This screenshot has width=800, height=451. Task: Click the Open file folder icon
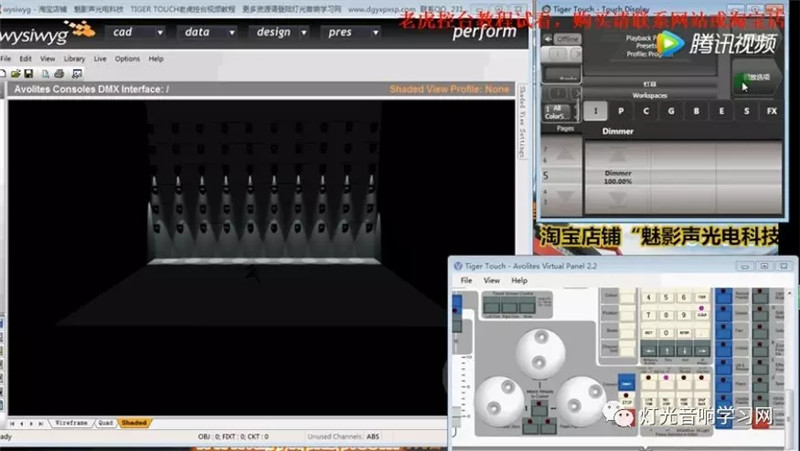15,74
